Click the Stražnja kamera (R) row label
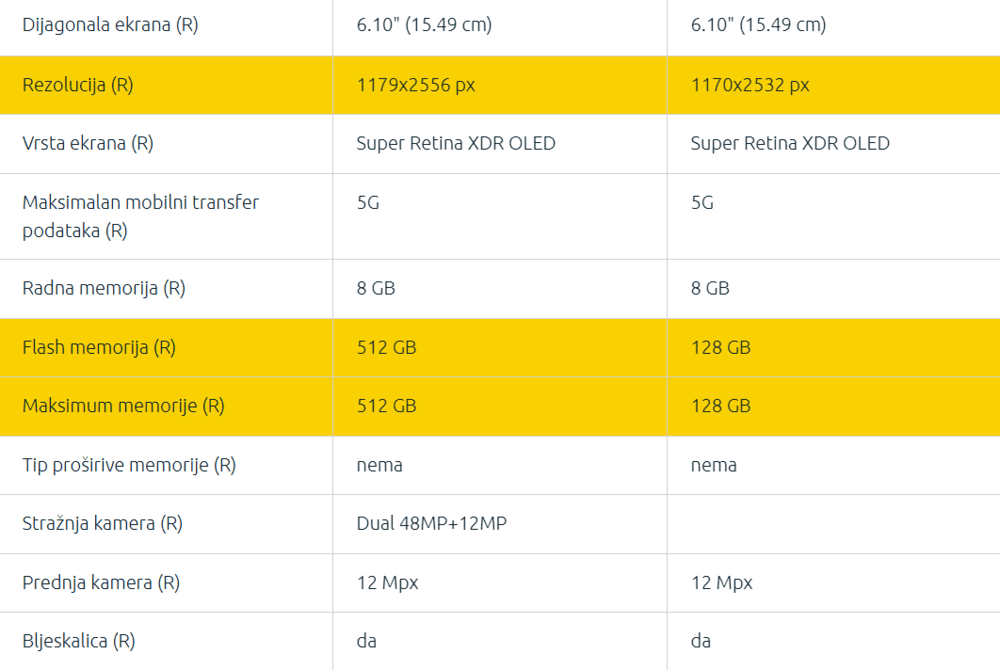Viewport: 1000px width, 670px height. point(102,524)
